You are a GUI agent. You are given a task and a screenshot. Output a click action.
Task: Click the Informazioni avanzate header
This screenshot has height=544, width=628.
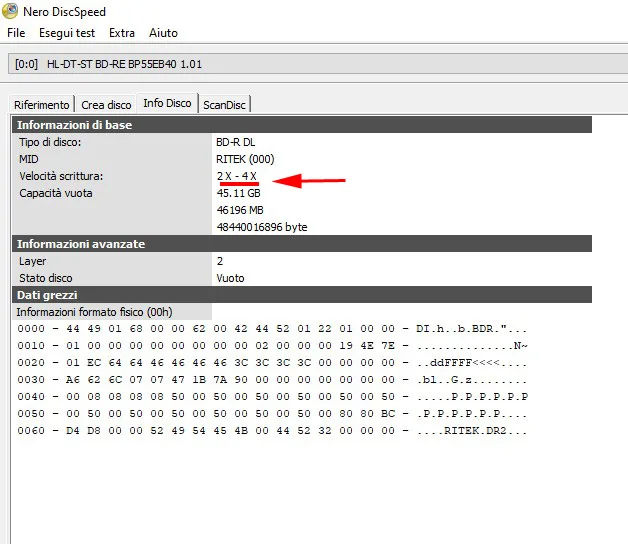pos(302,244)
